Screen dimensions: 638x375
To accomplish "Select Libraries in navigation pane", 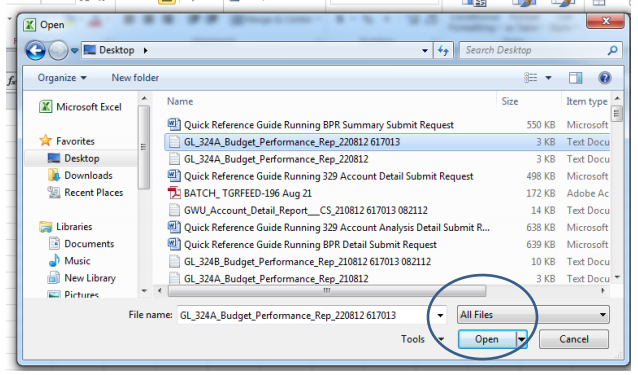I will click(x=66, y=227).
